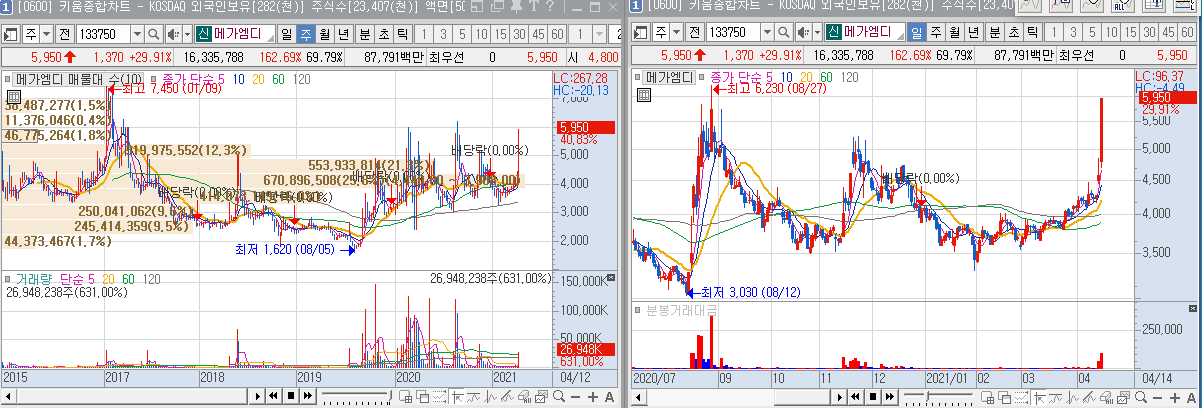Click the fast-forward button in left chart playback bar
The image size is (1202, 408).
[308, 396]
